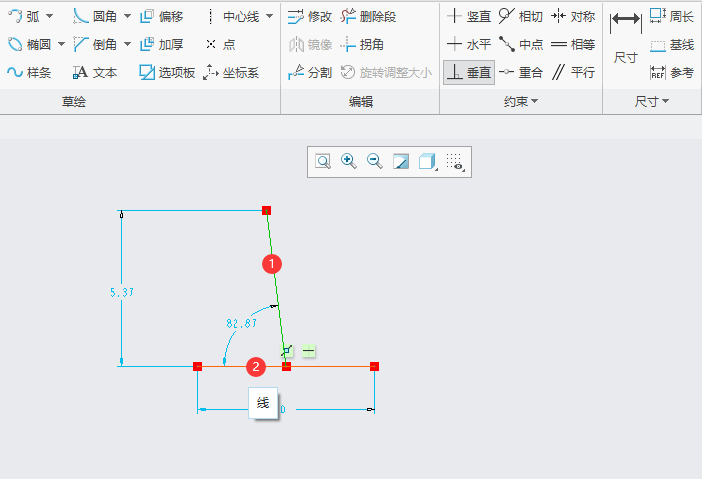Select the 坐标系 (Coordinate system) tool

pyautogui.click(x=231, y=73)
